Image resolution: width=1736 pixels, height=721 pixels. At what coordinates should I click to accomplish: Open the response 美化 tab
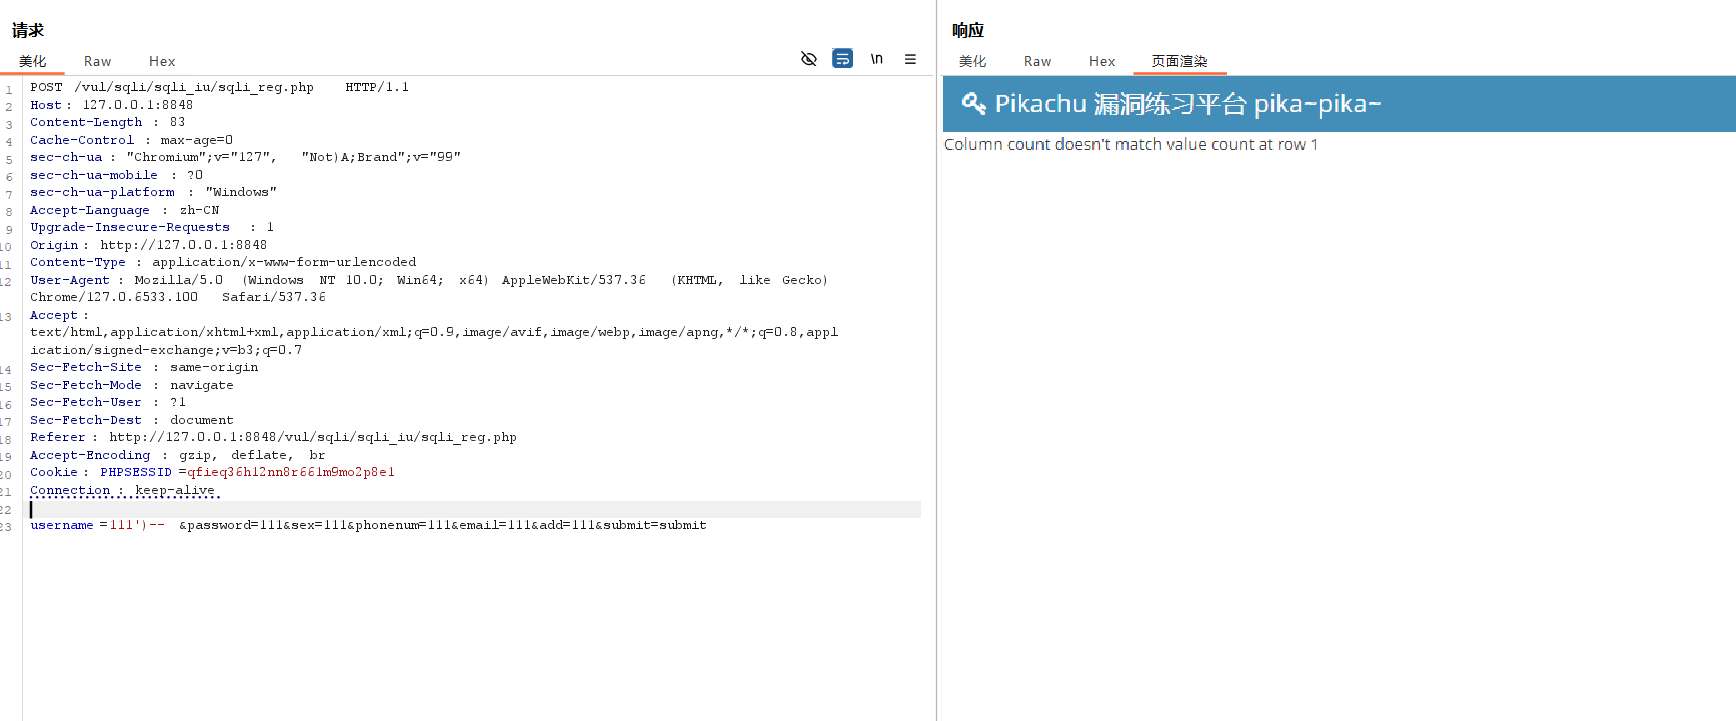pos(972,61)
